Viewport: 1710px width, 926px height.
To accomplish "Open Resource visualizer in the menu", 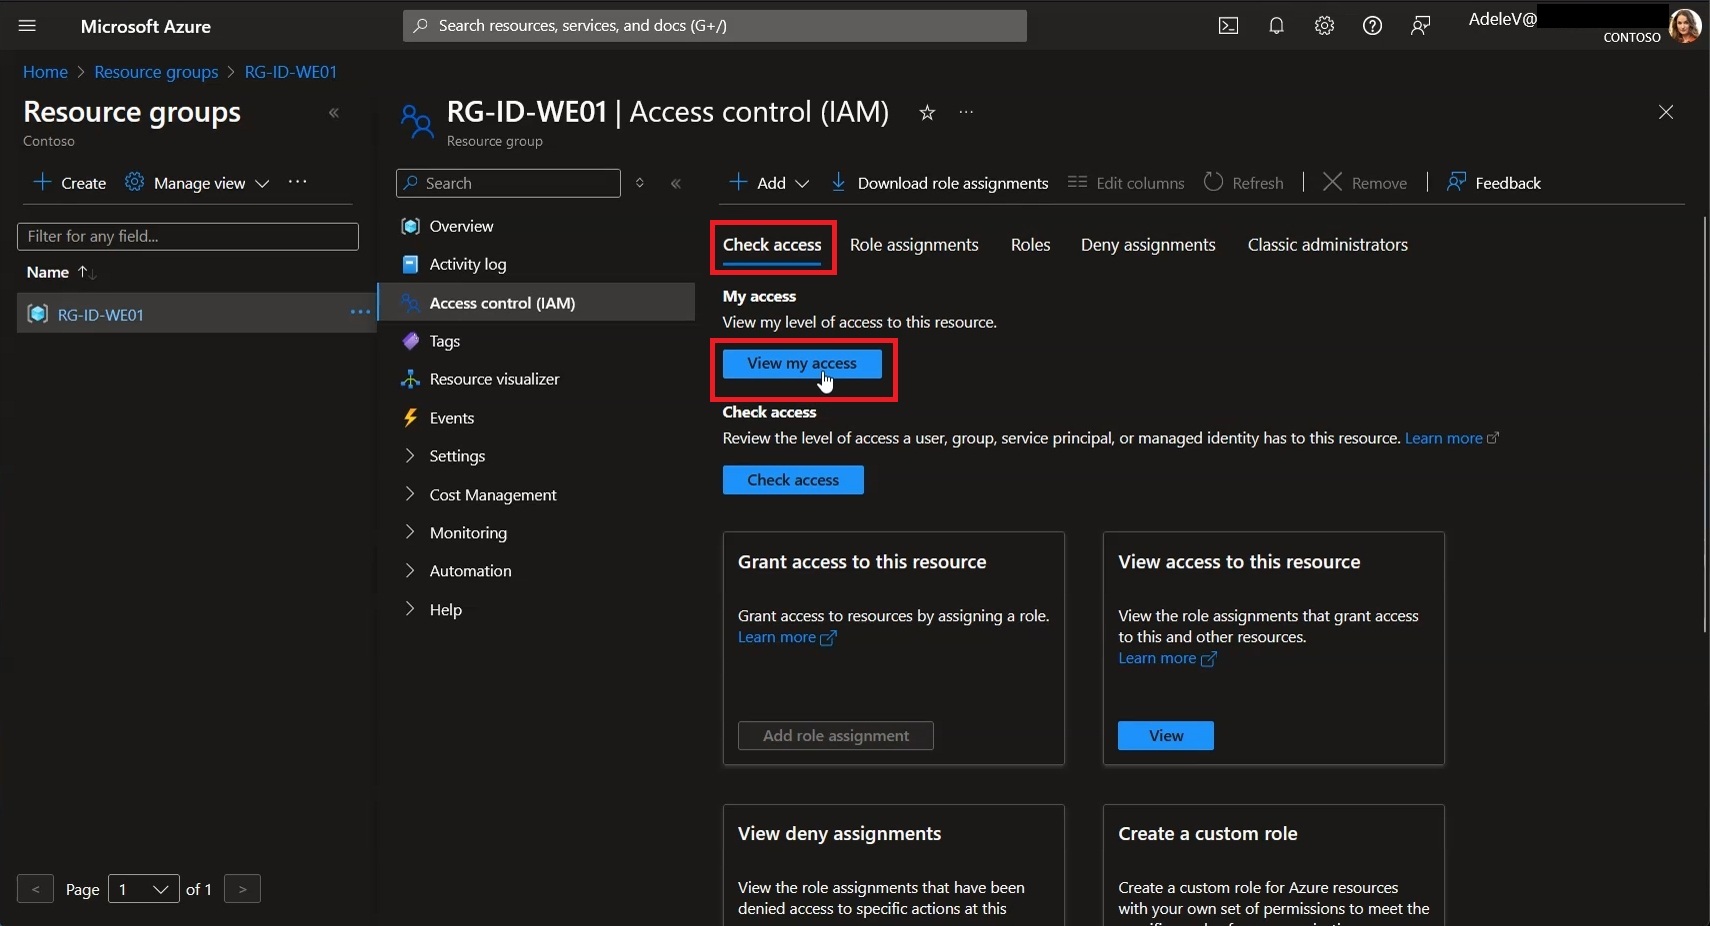I will click(x=494, y=379).
